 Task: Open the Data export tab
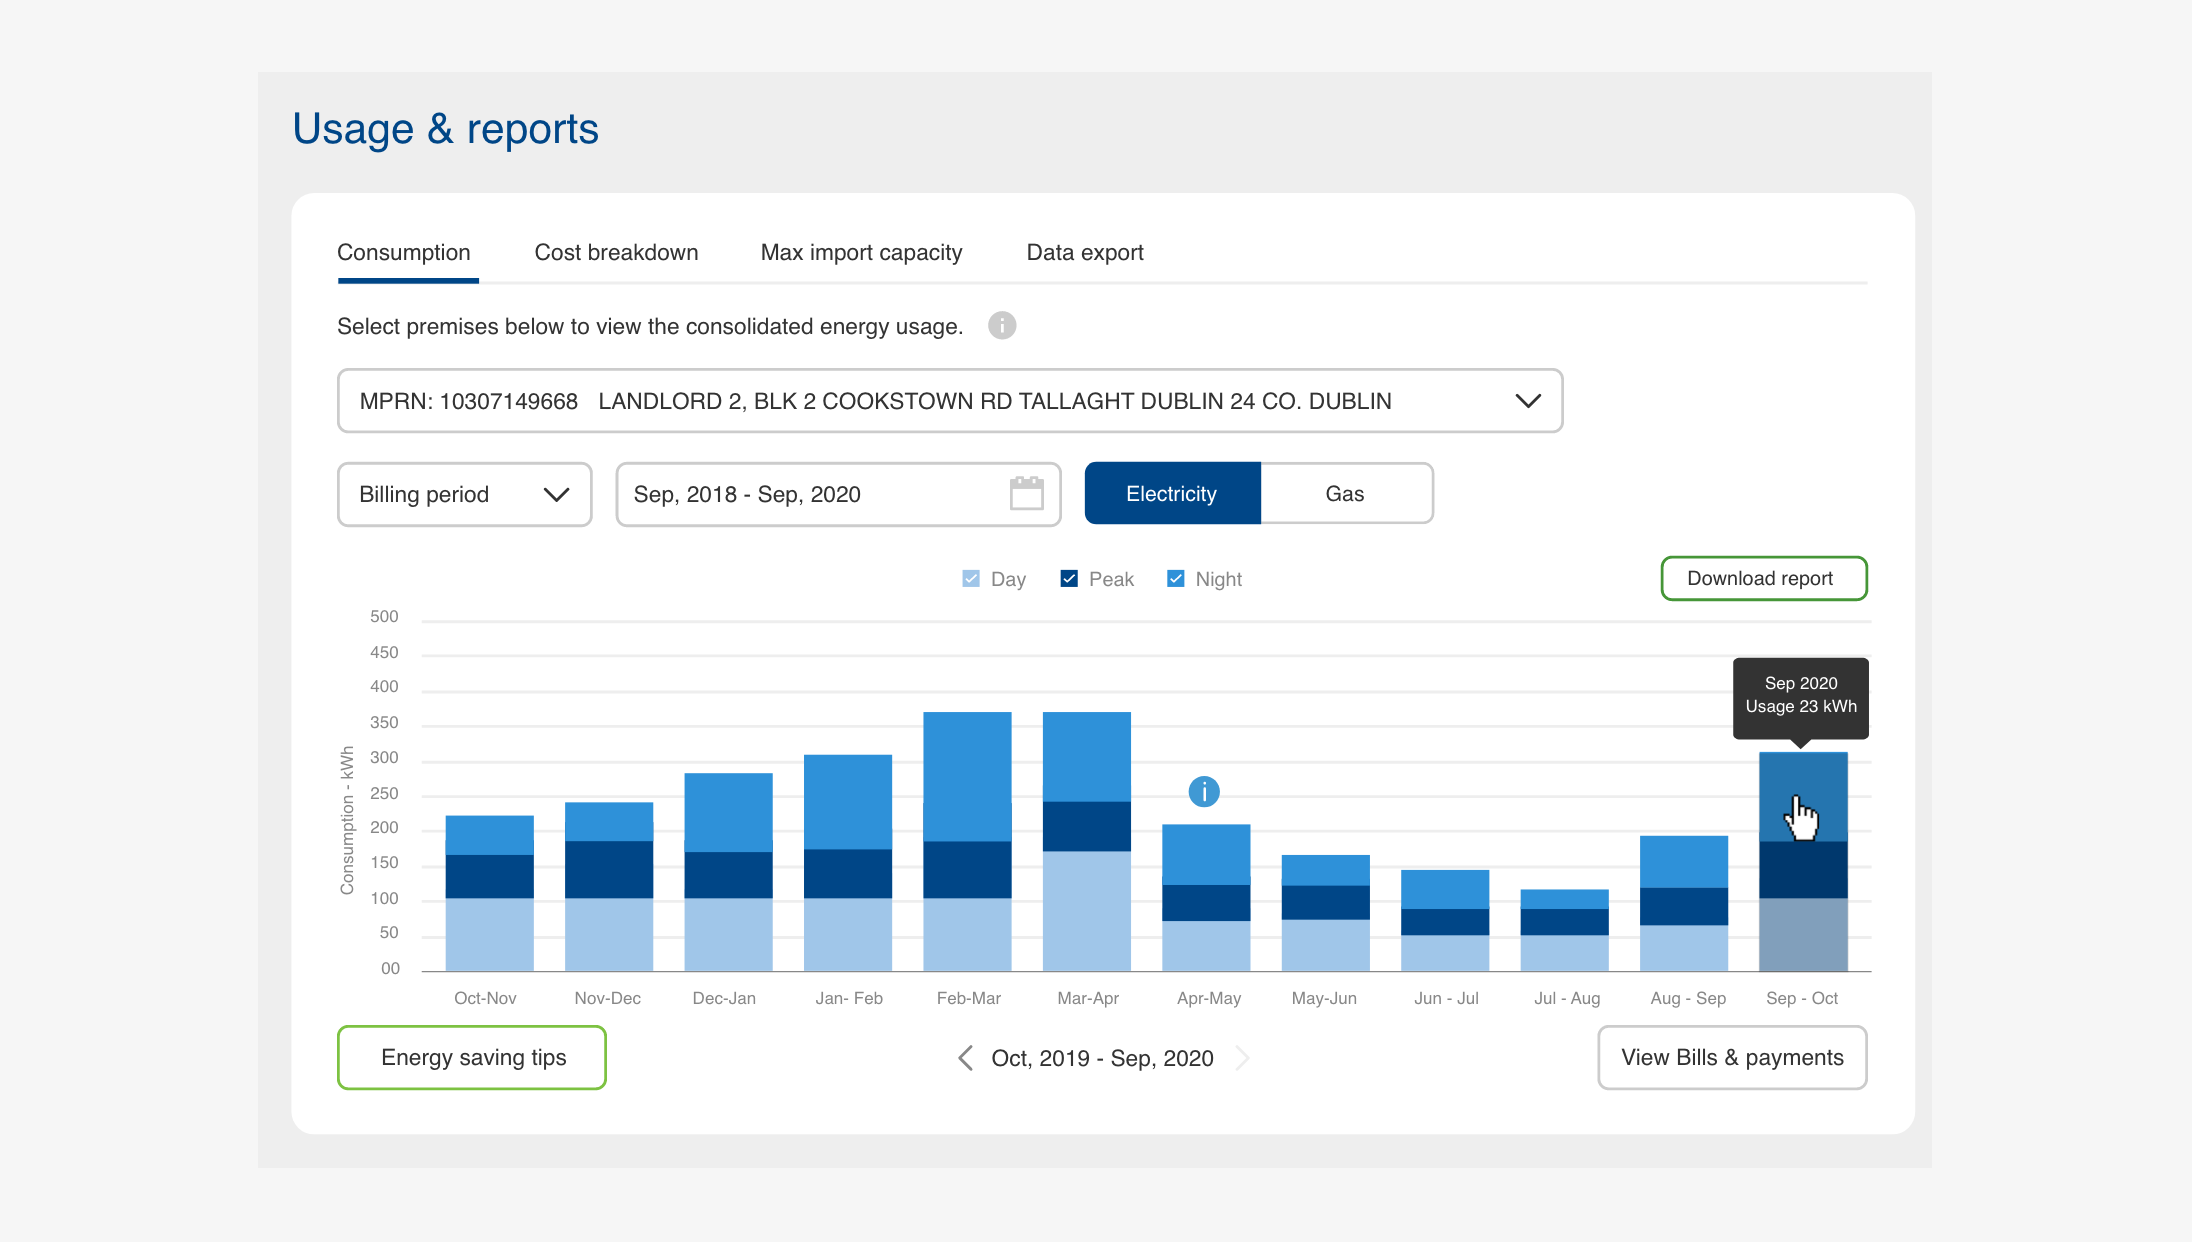[1085, 253]
